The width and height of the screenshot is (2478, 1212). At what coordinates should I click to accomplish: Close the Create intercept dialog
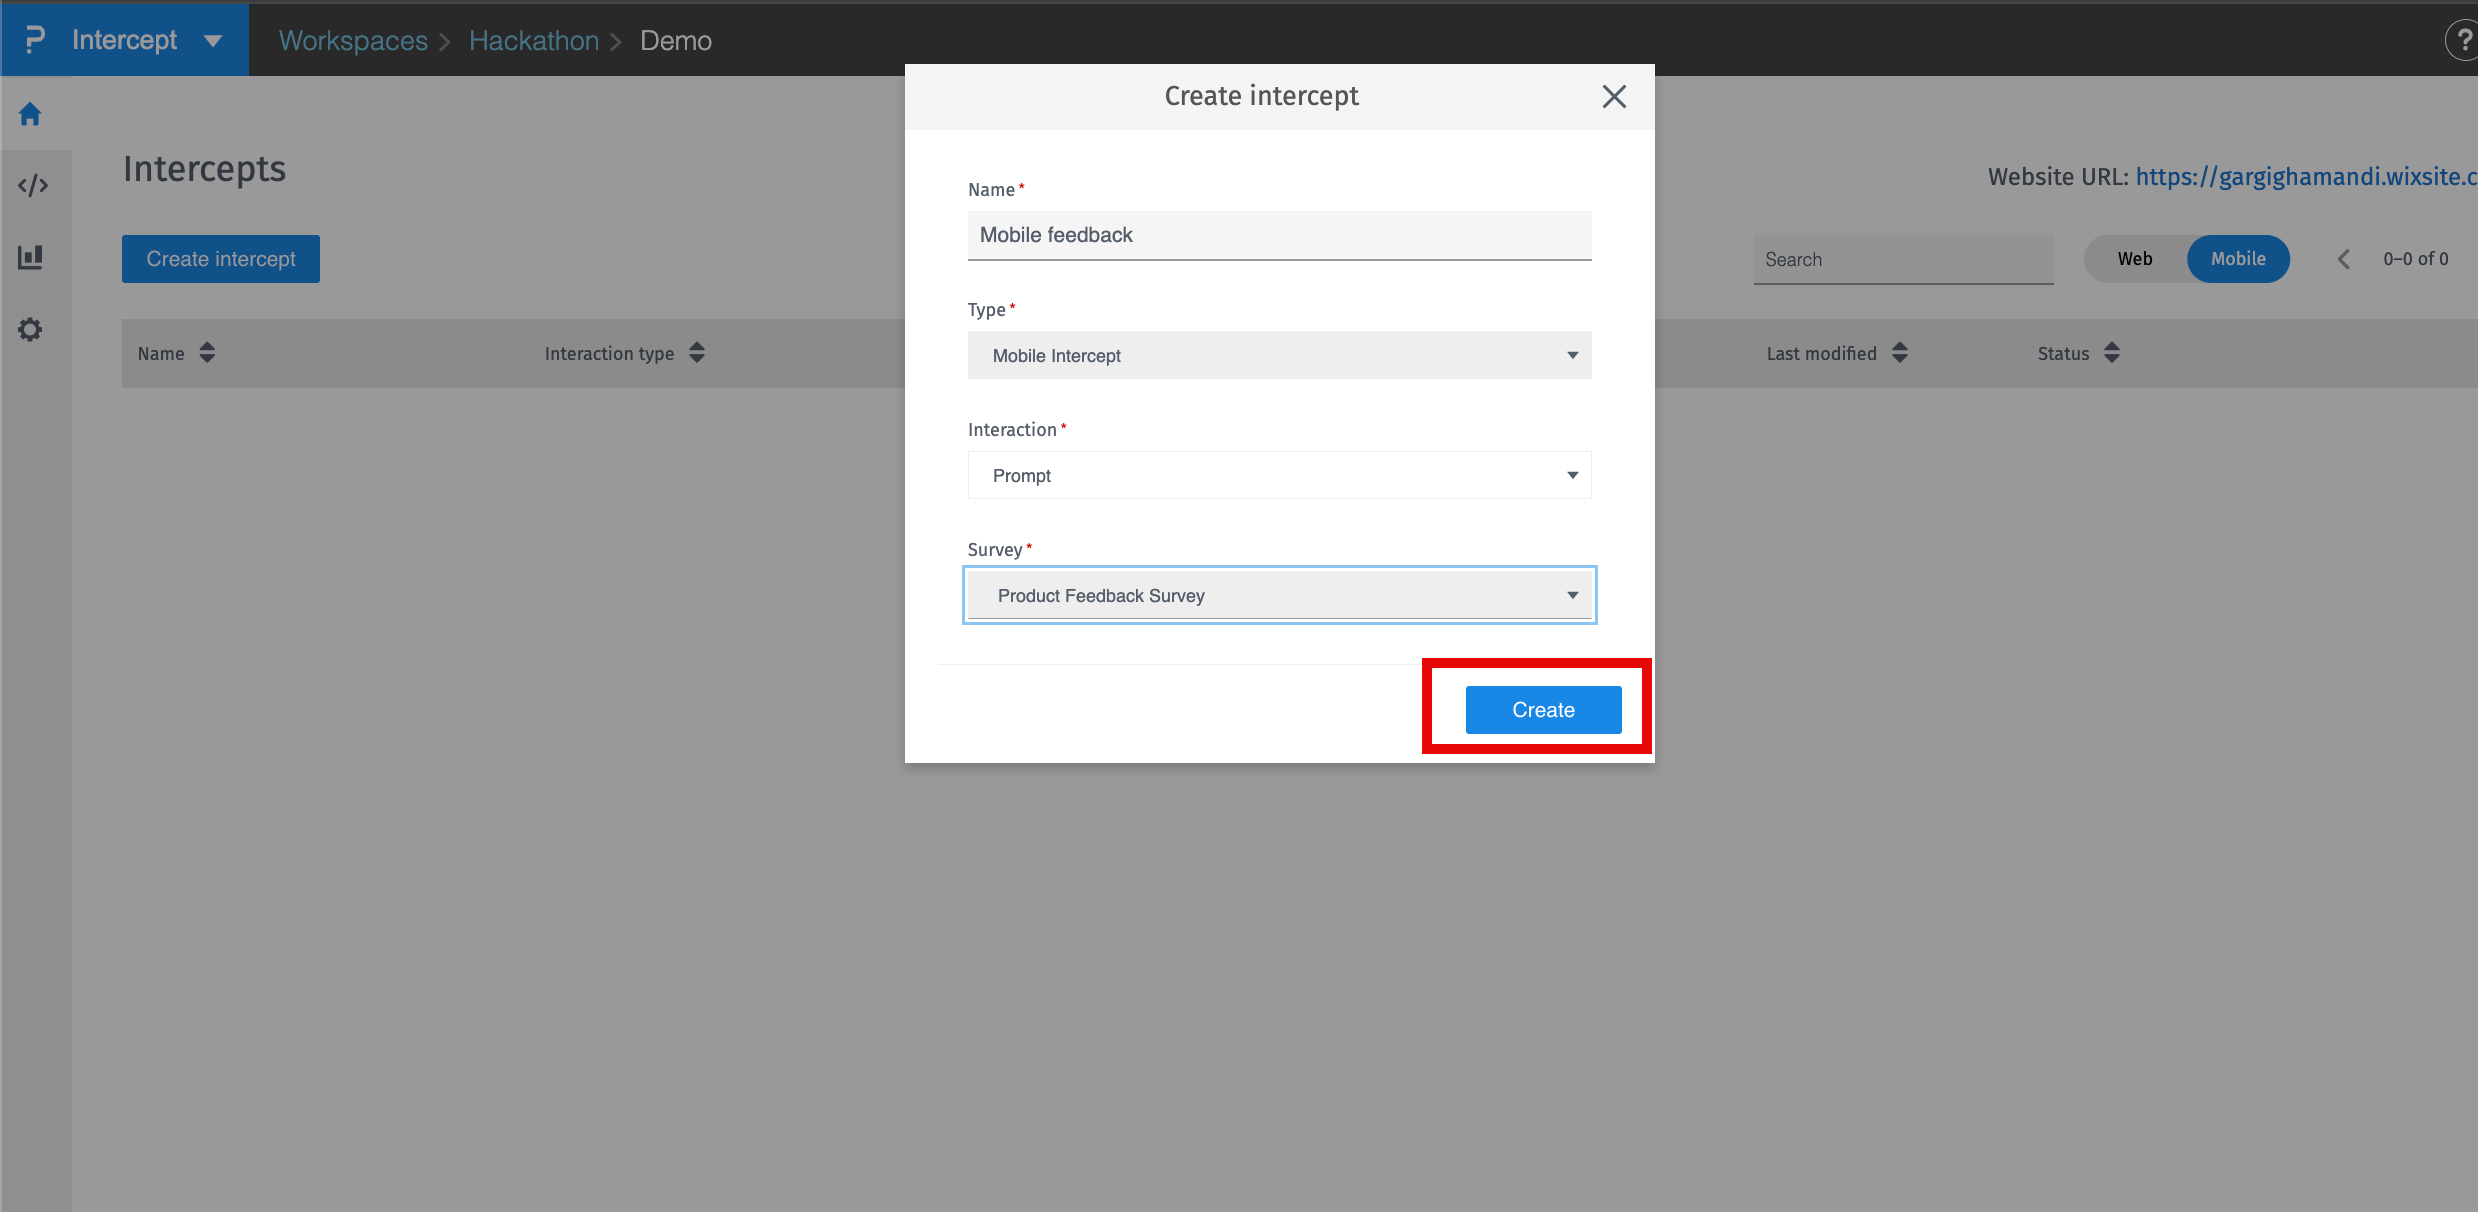(1613, 97)
